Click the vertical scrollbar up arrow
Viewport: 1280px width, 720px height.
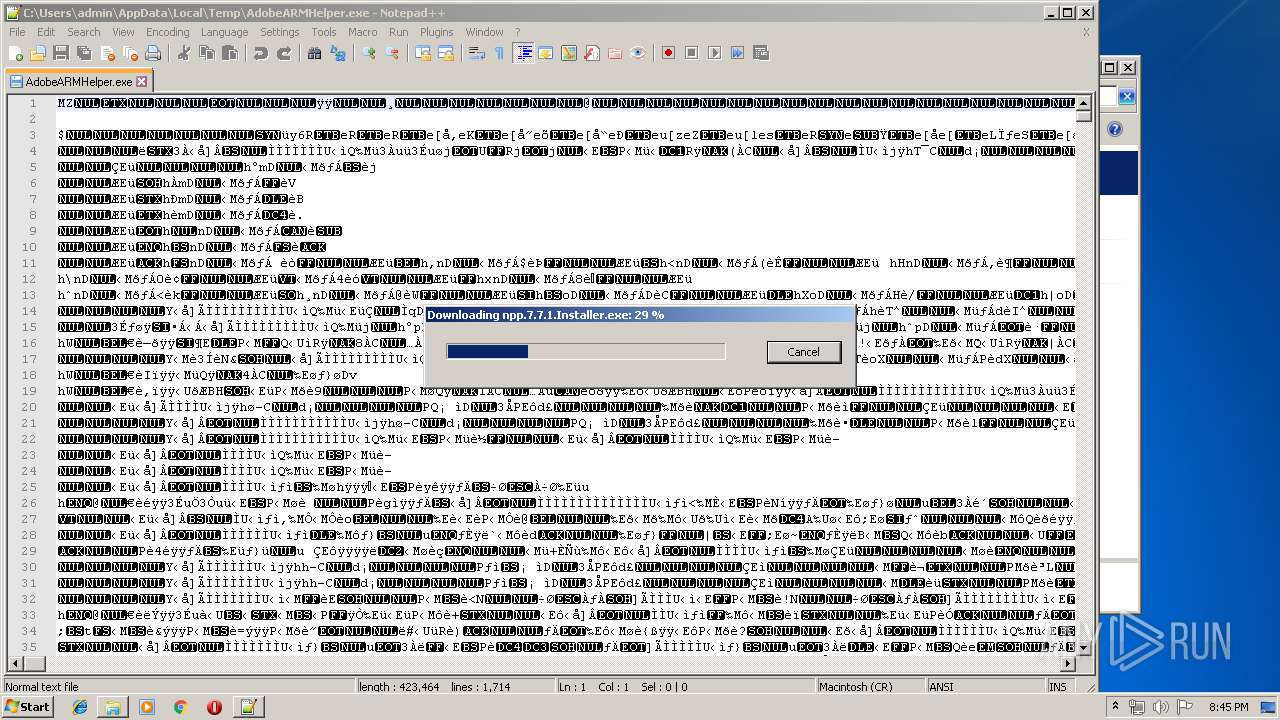tap(1084, 102)
